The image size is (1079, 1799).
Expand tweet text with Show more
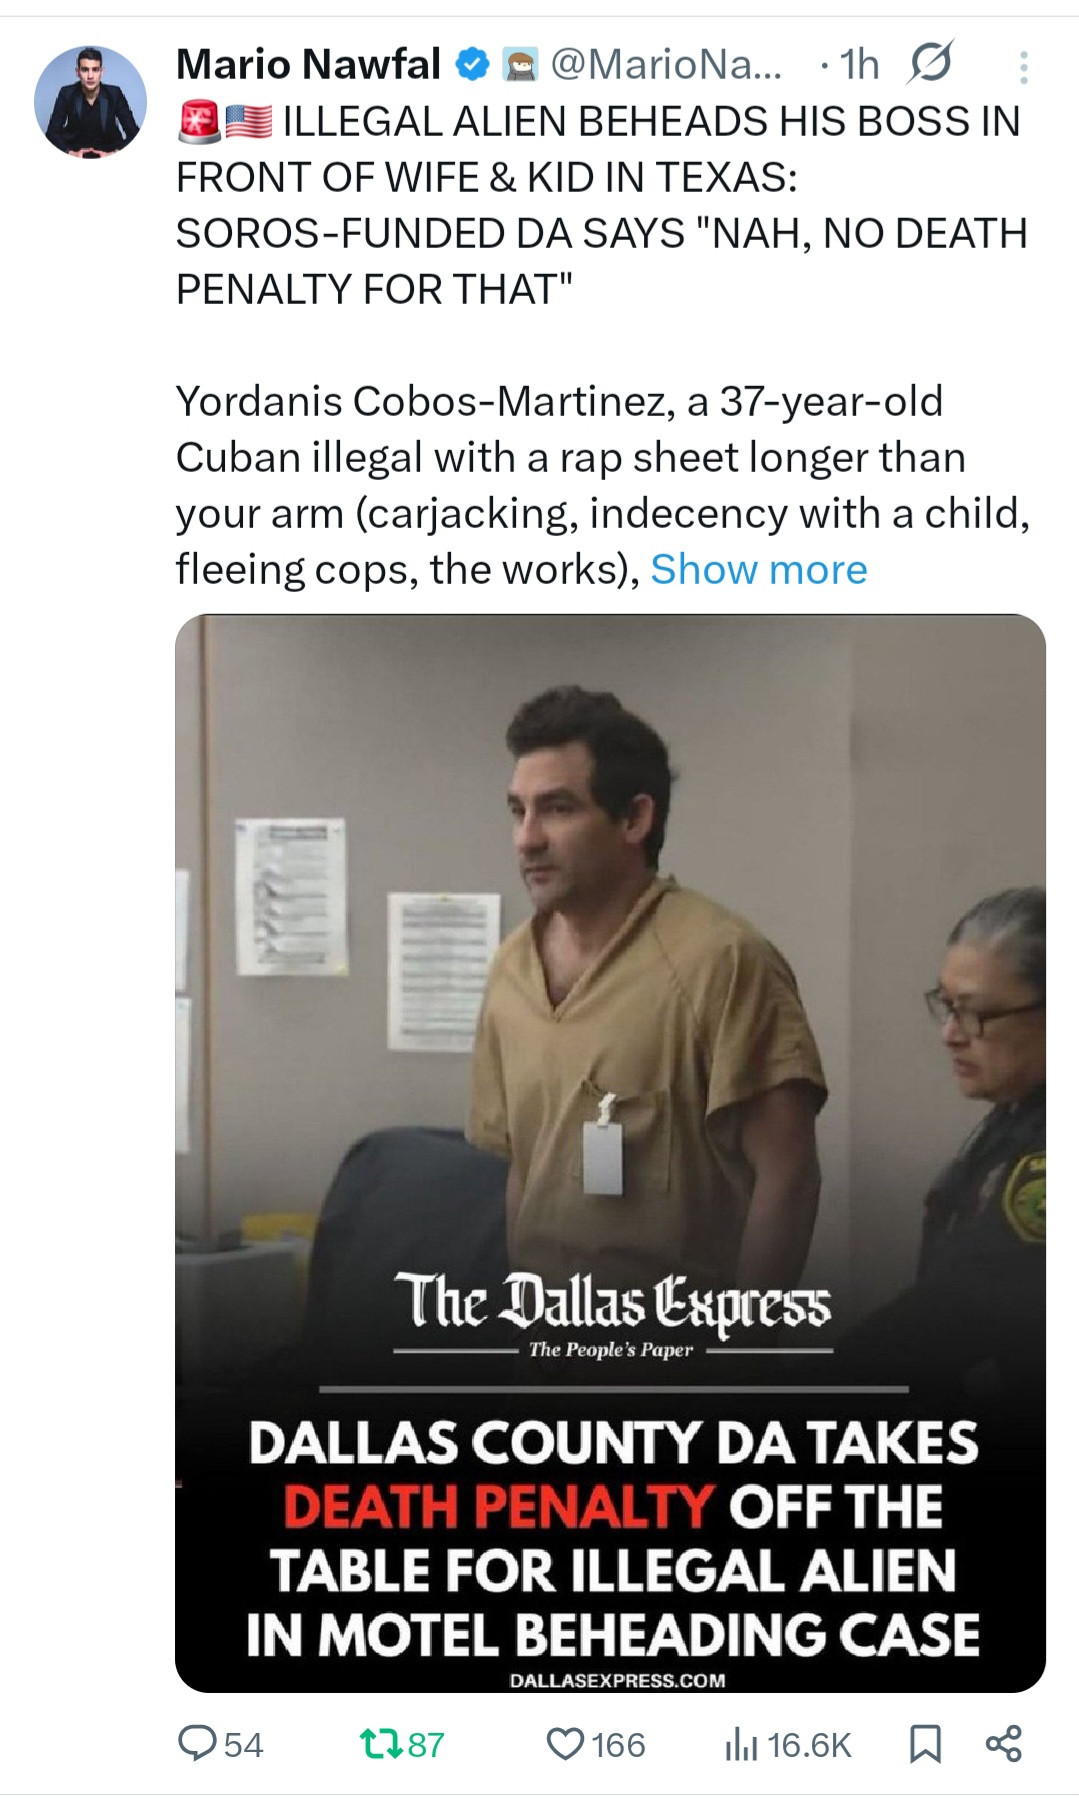coord(759,569)
